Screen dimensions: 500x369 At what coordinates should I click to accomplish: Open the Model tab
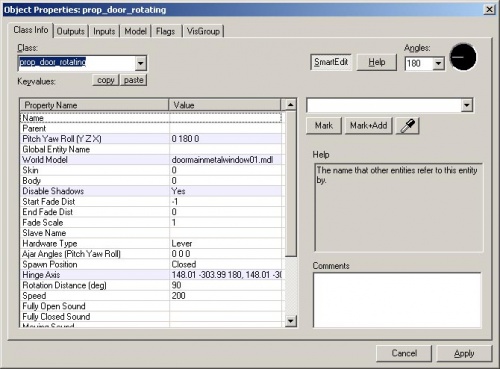coord(135,31)
